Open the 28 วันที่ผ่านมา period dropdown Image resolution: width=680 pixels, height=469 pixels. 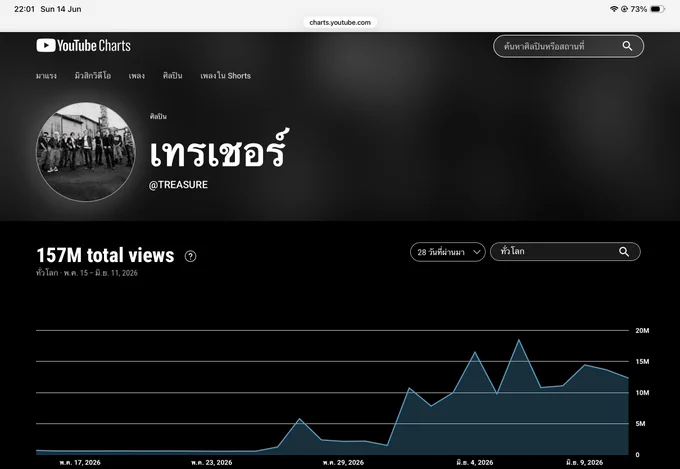click(x=448, y=252)
